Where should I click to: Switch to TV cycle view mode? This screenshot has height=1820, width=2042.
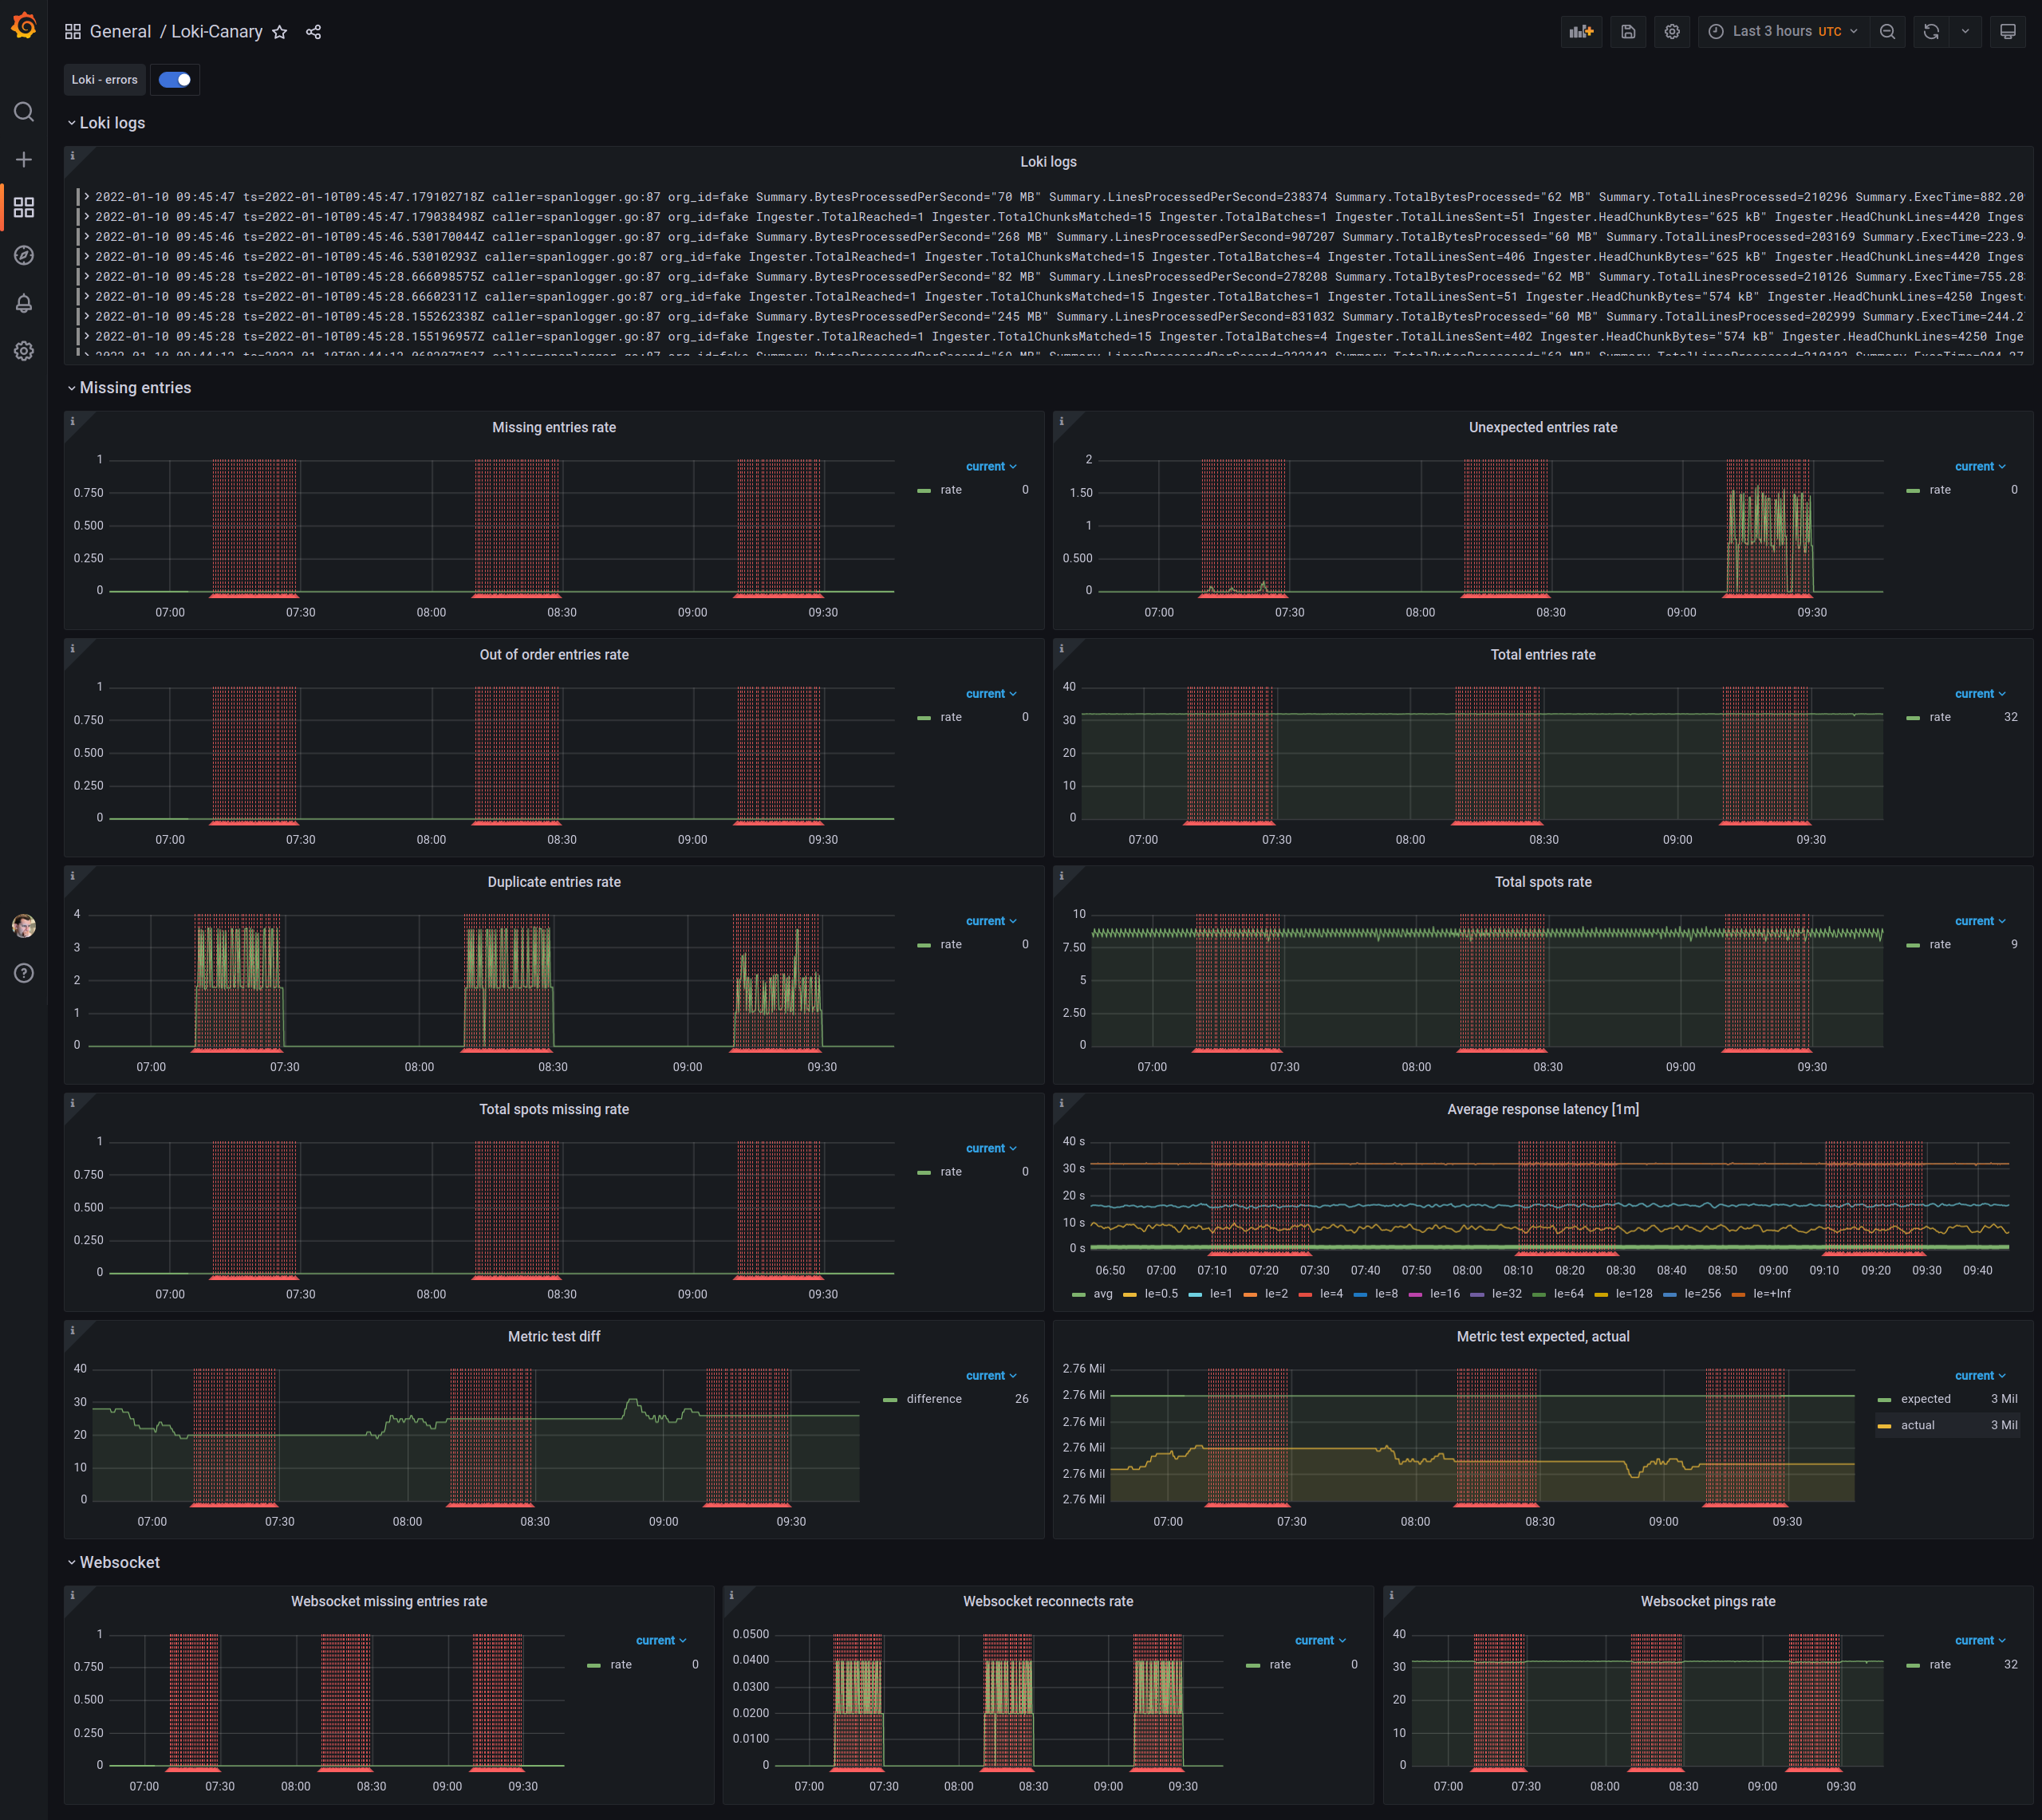2007,32
